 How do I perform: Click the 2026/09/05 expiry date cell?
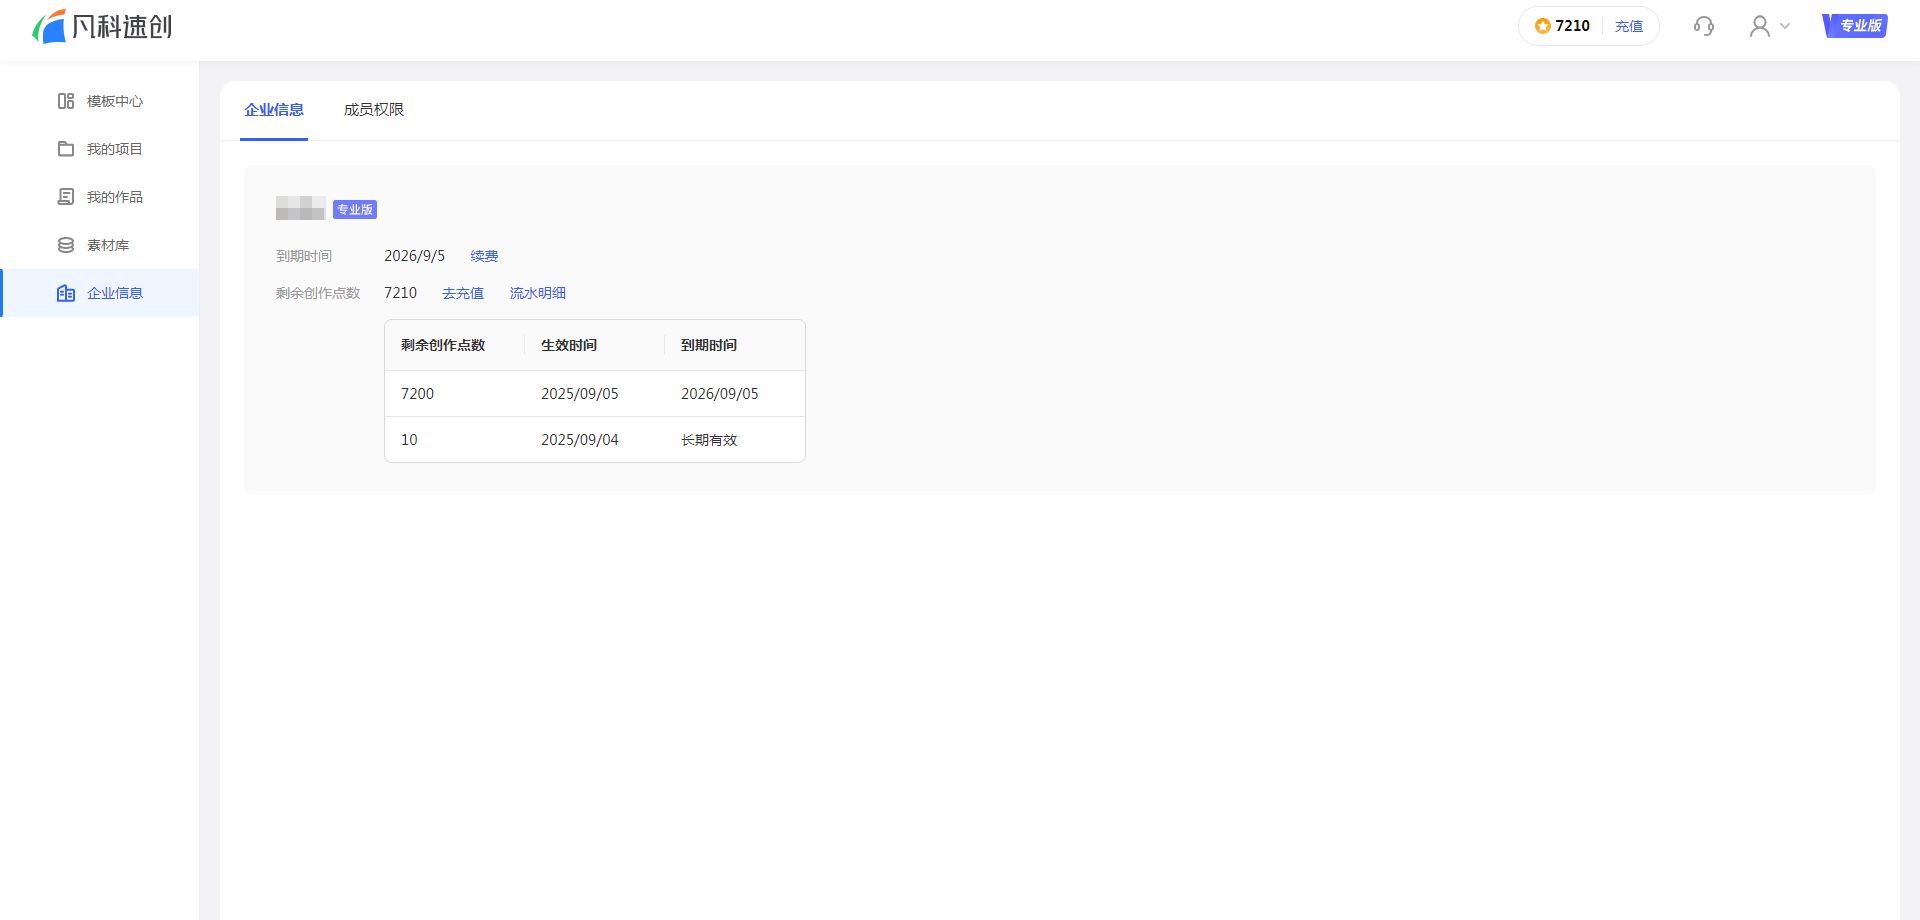(x=720, y=394)
